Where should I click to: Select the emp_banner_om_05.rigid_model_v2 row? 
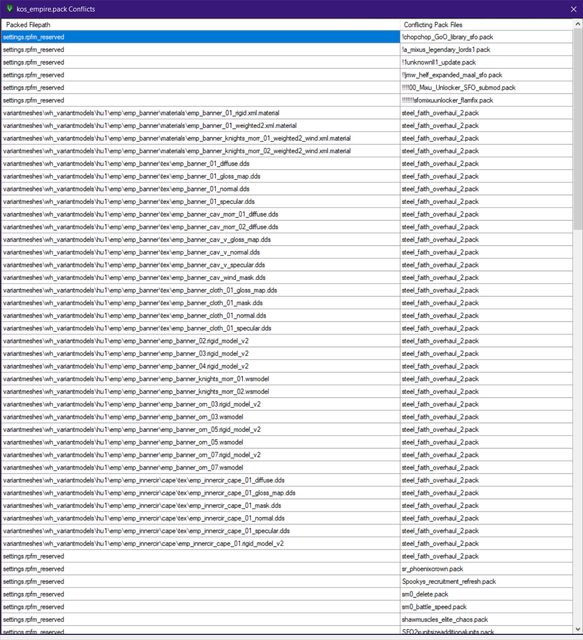(x=200, y=429)
